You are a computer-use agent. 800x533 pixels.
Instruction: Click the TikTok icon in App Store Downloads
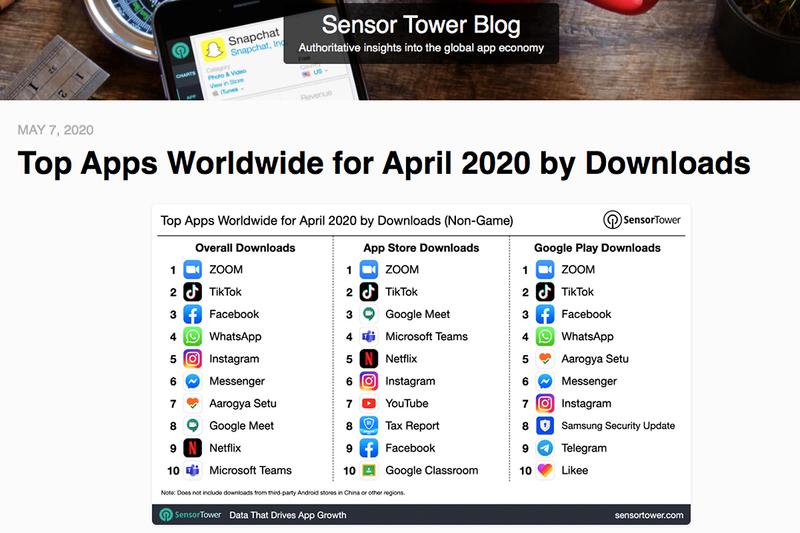pos(369,292)
